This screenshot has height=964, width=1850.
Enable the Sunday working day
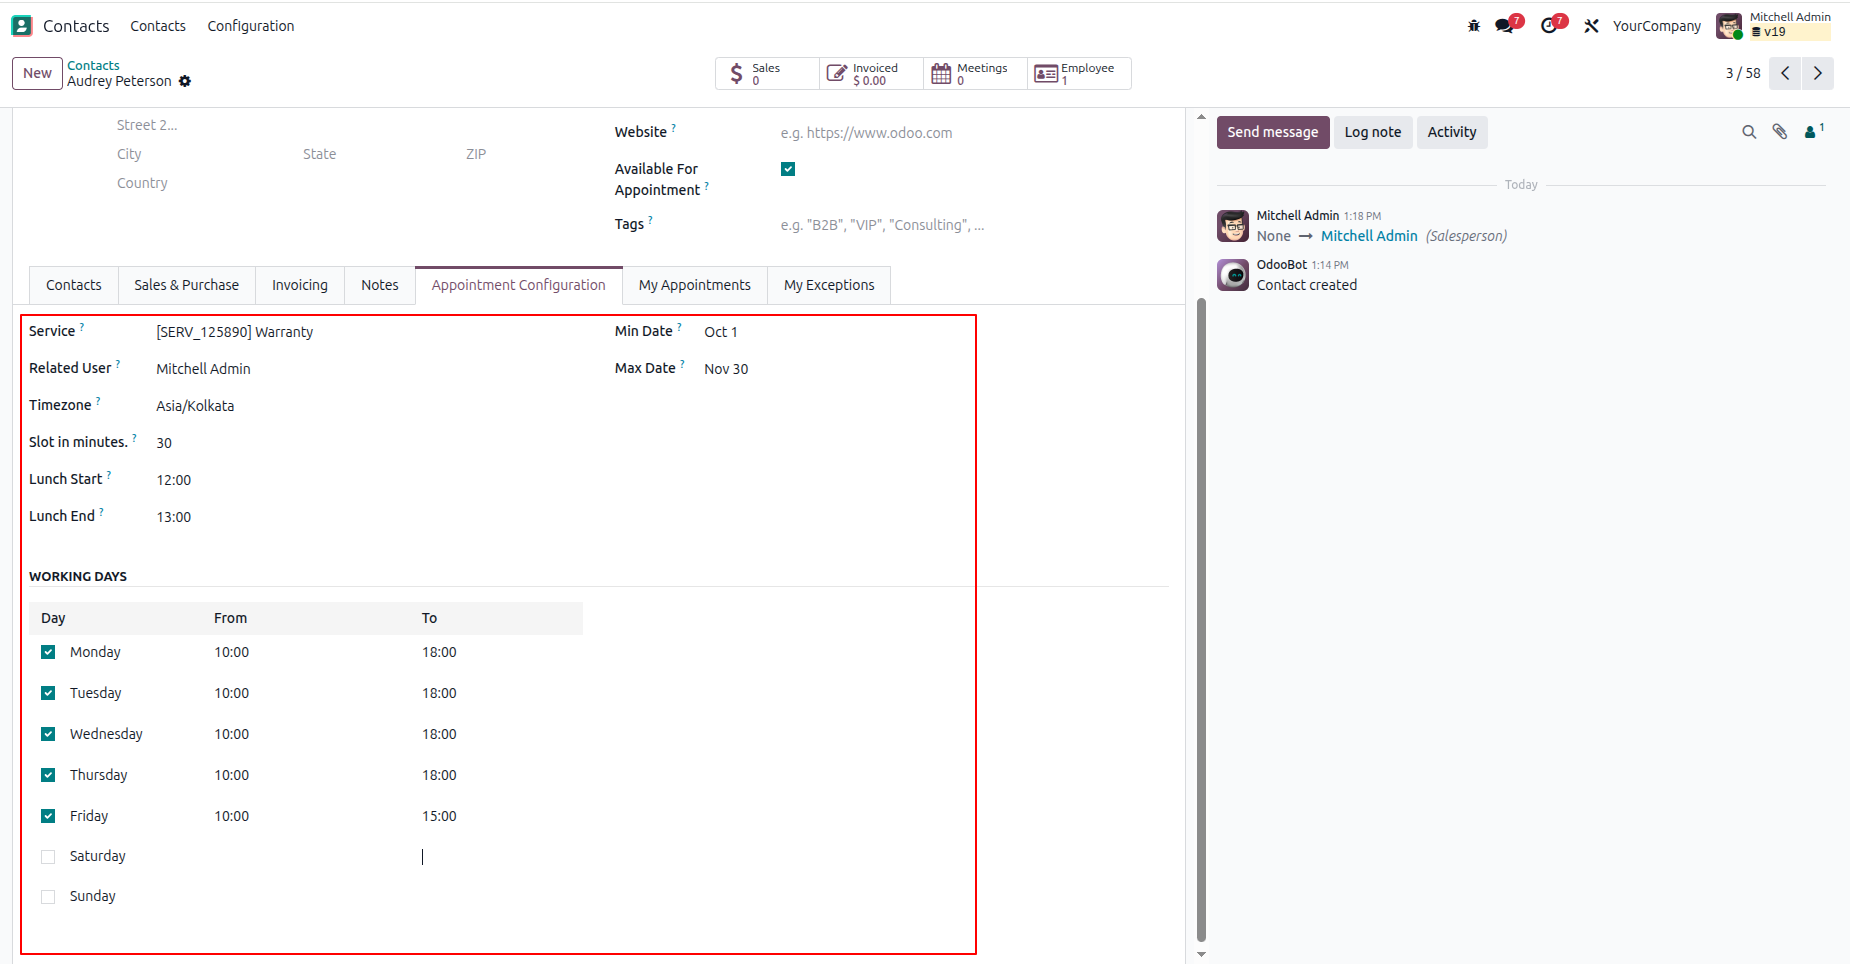tap(48, 897)
